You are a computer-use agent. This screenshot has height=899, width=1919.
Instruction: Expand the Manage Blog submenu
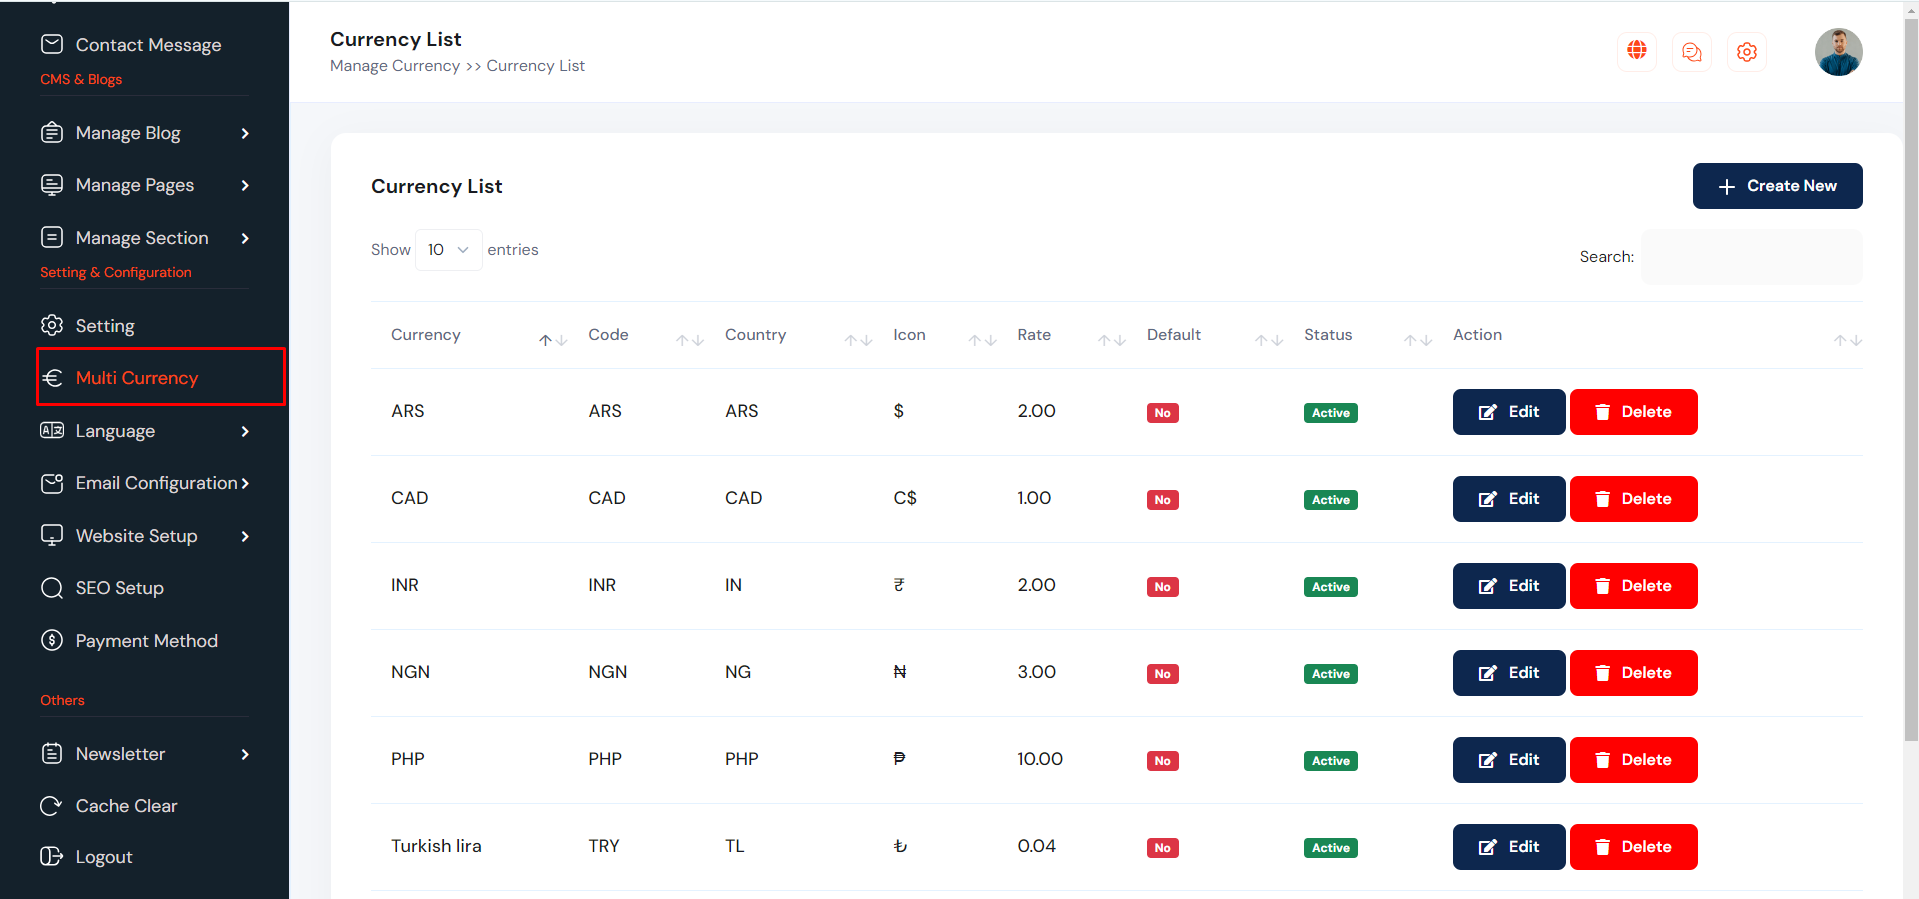pos(245,133)
